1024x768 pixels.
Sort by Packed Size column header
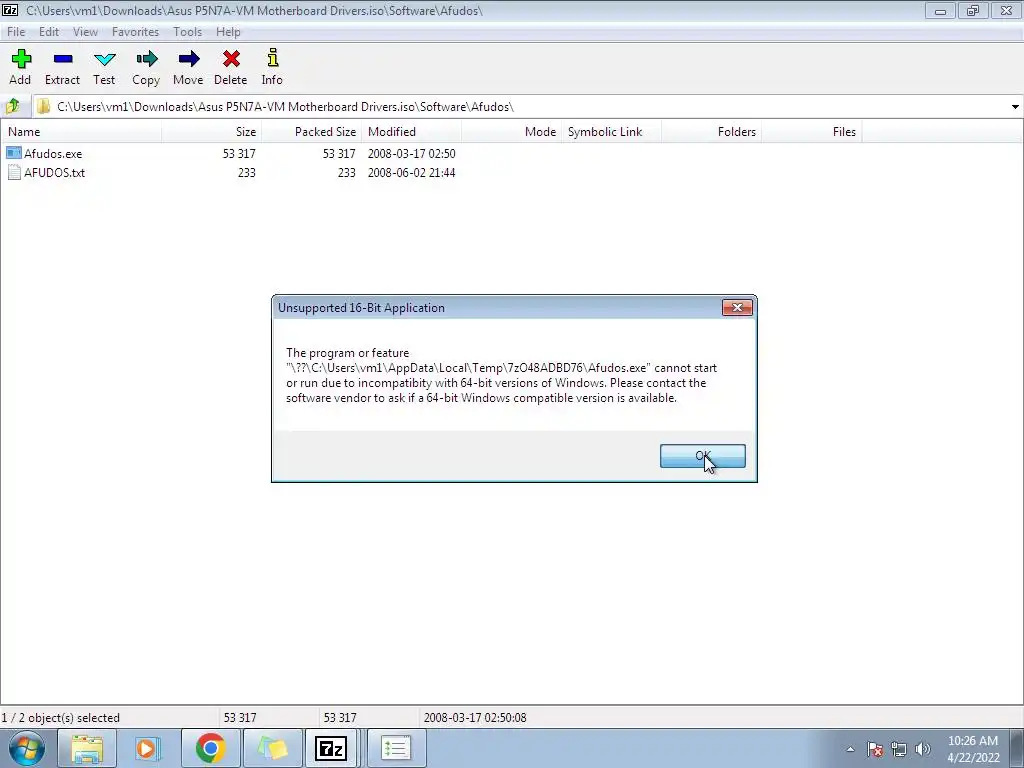click(312, 131)
